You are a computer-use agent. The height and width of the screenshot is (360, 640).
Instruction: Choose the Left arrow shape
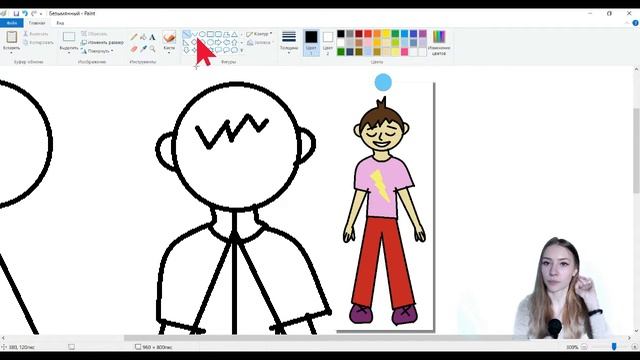[x=226, y=42]
